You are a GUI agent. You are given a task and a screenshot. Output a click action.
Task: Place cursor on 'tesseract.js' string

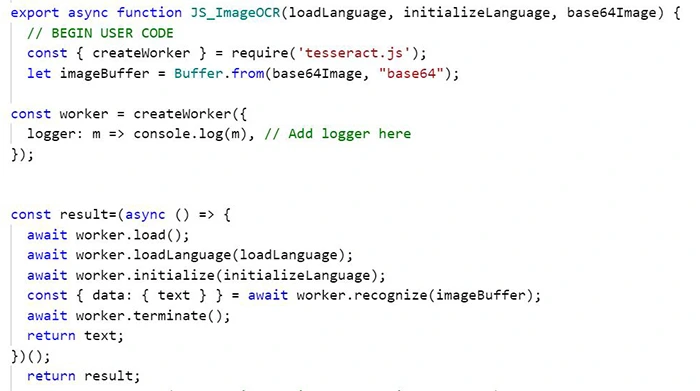pos(354,53)
